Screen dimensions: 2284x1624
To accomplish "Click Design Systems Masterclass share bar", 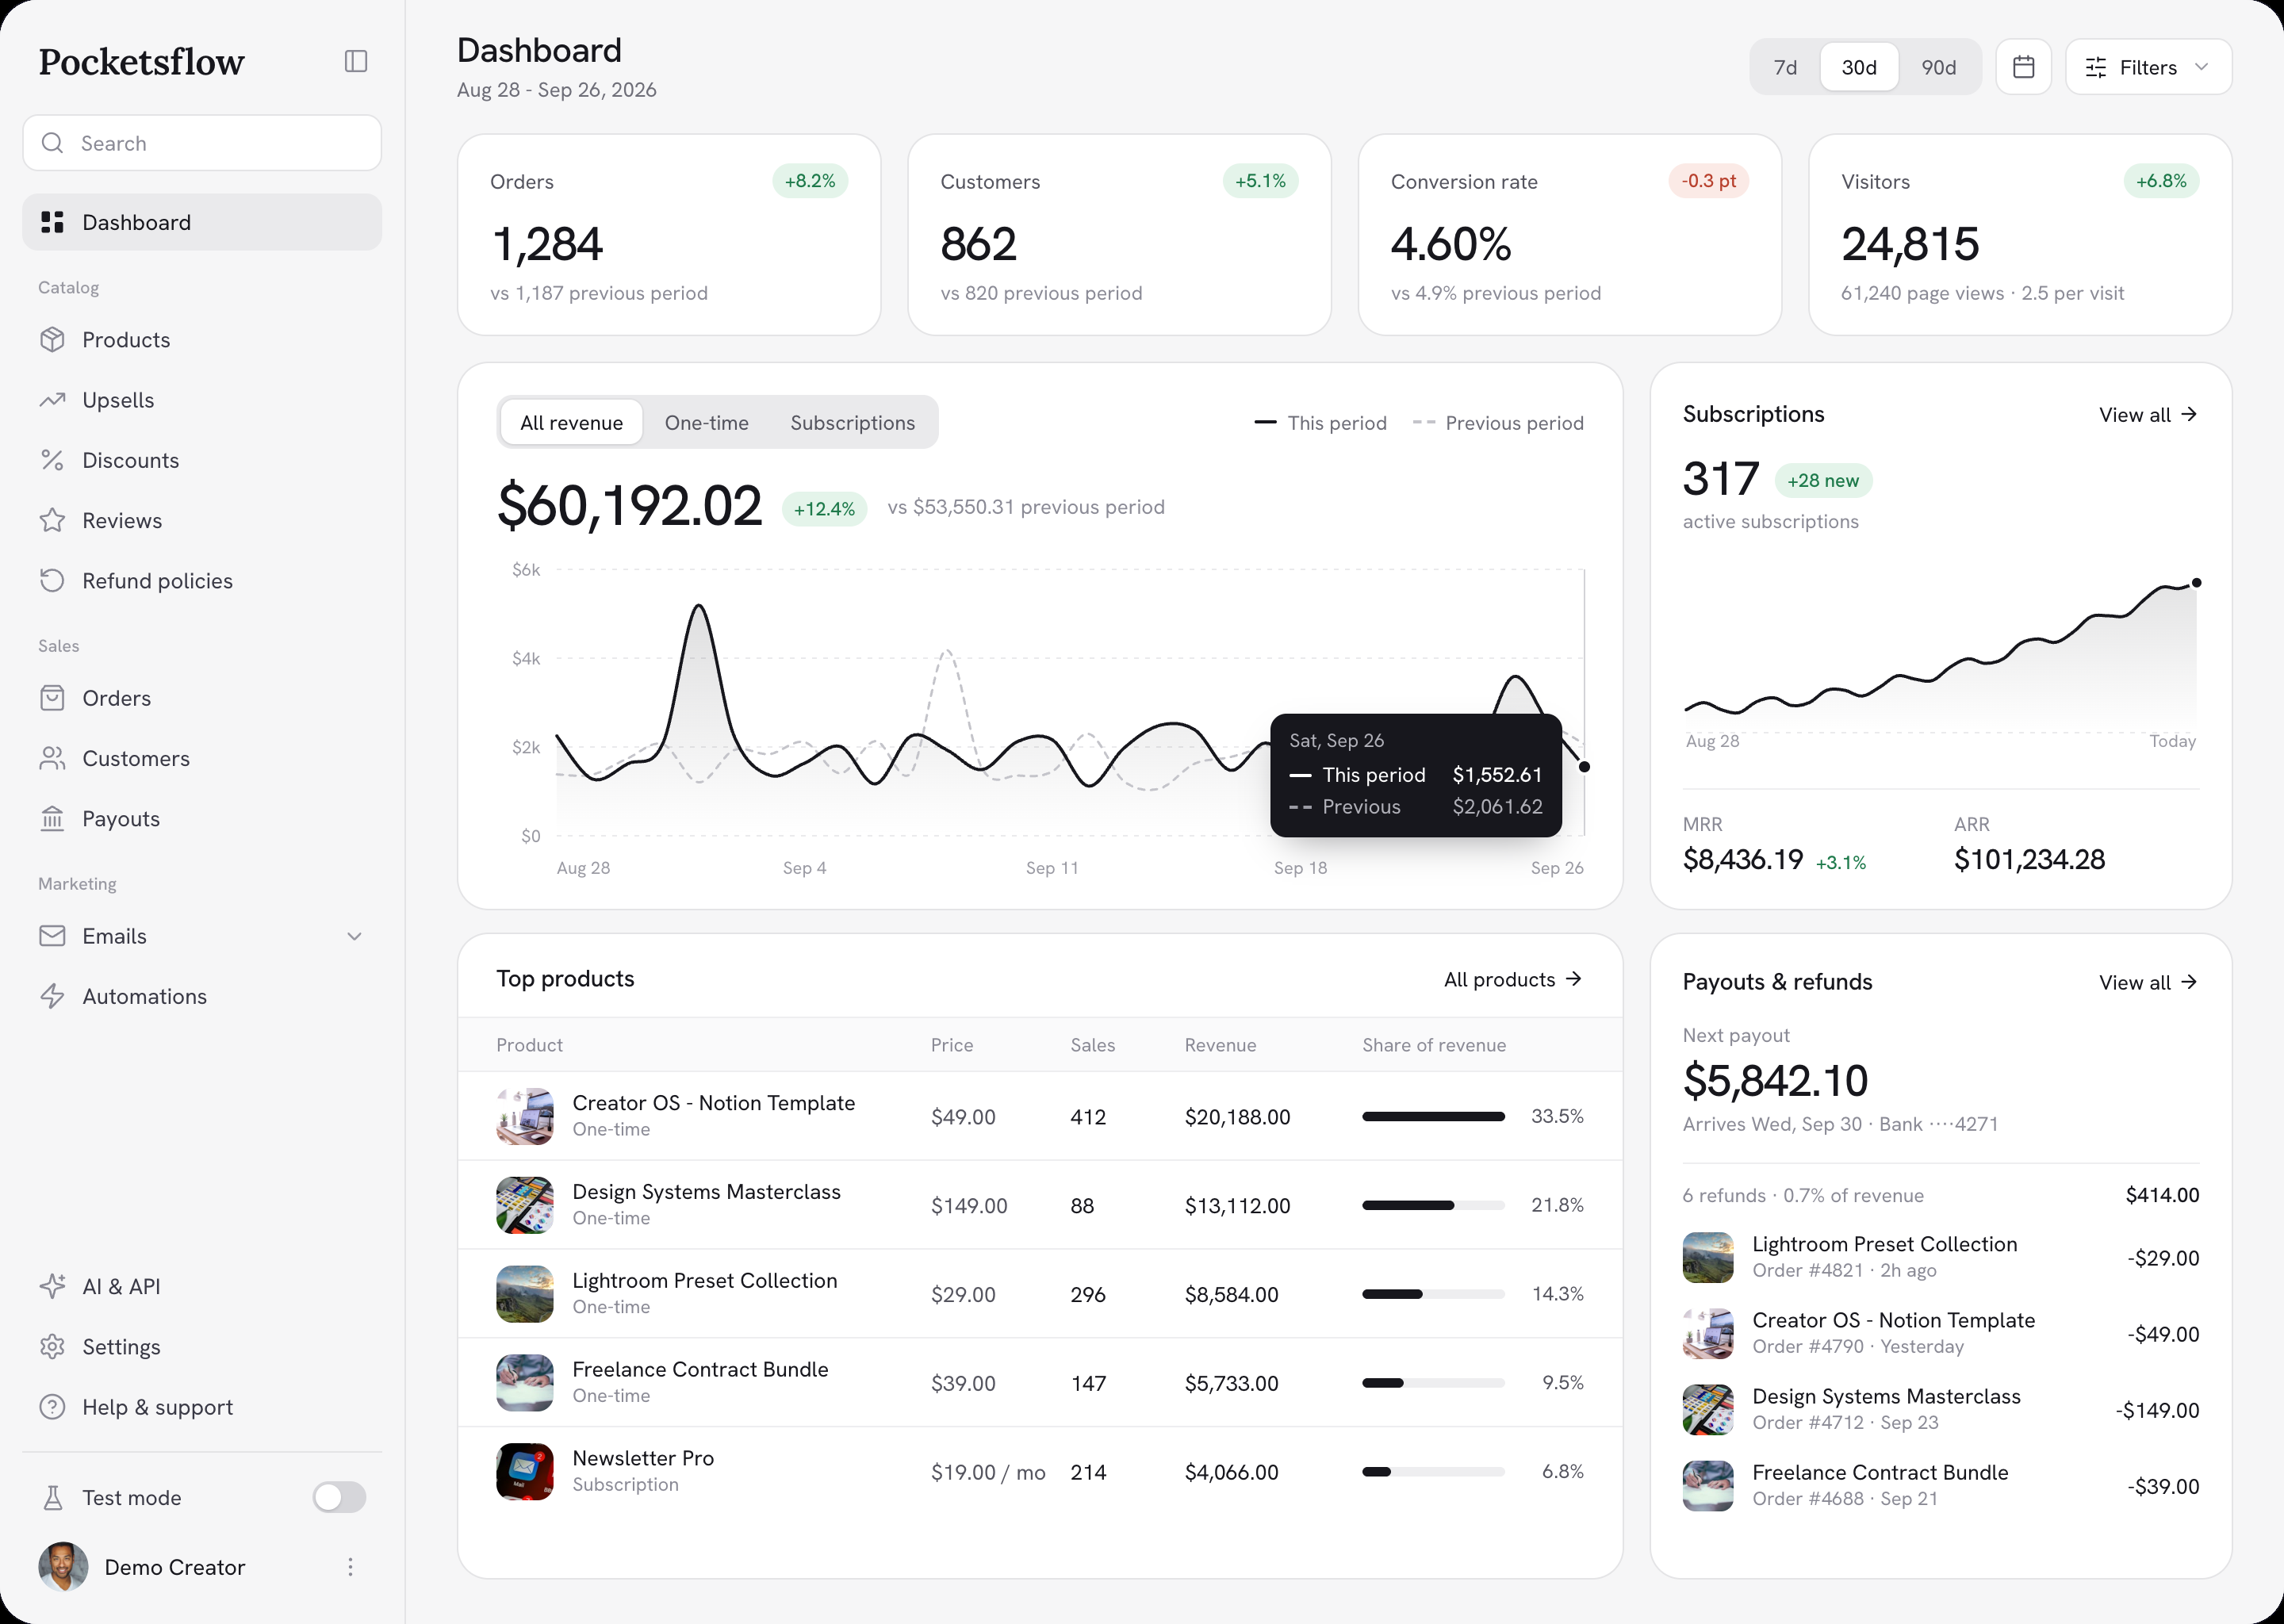I will pos(1433,1205).
